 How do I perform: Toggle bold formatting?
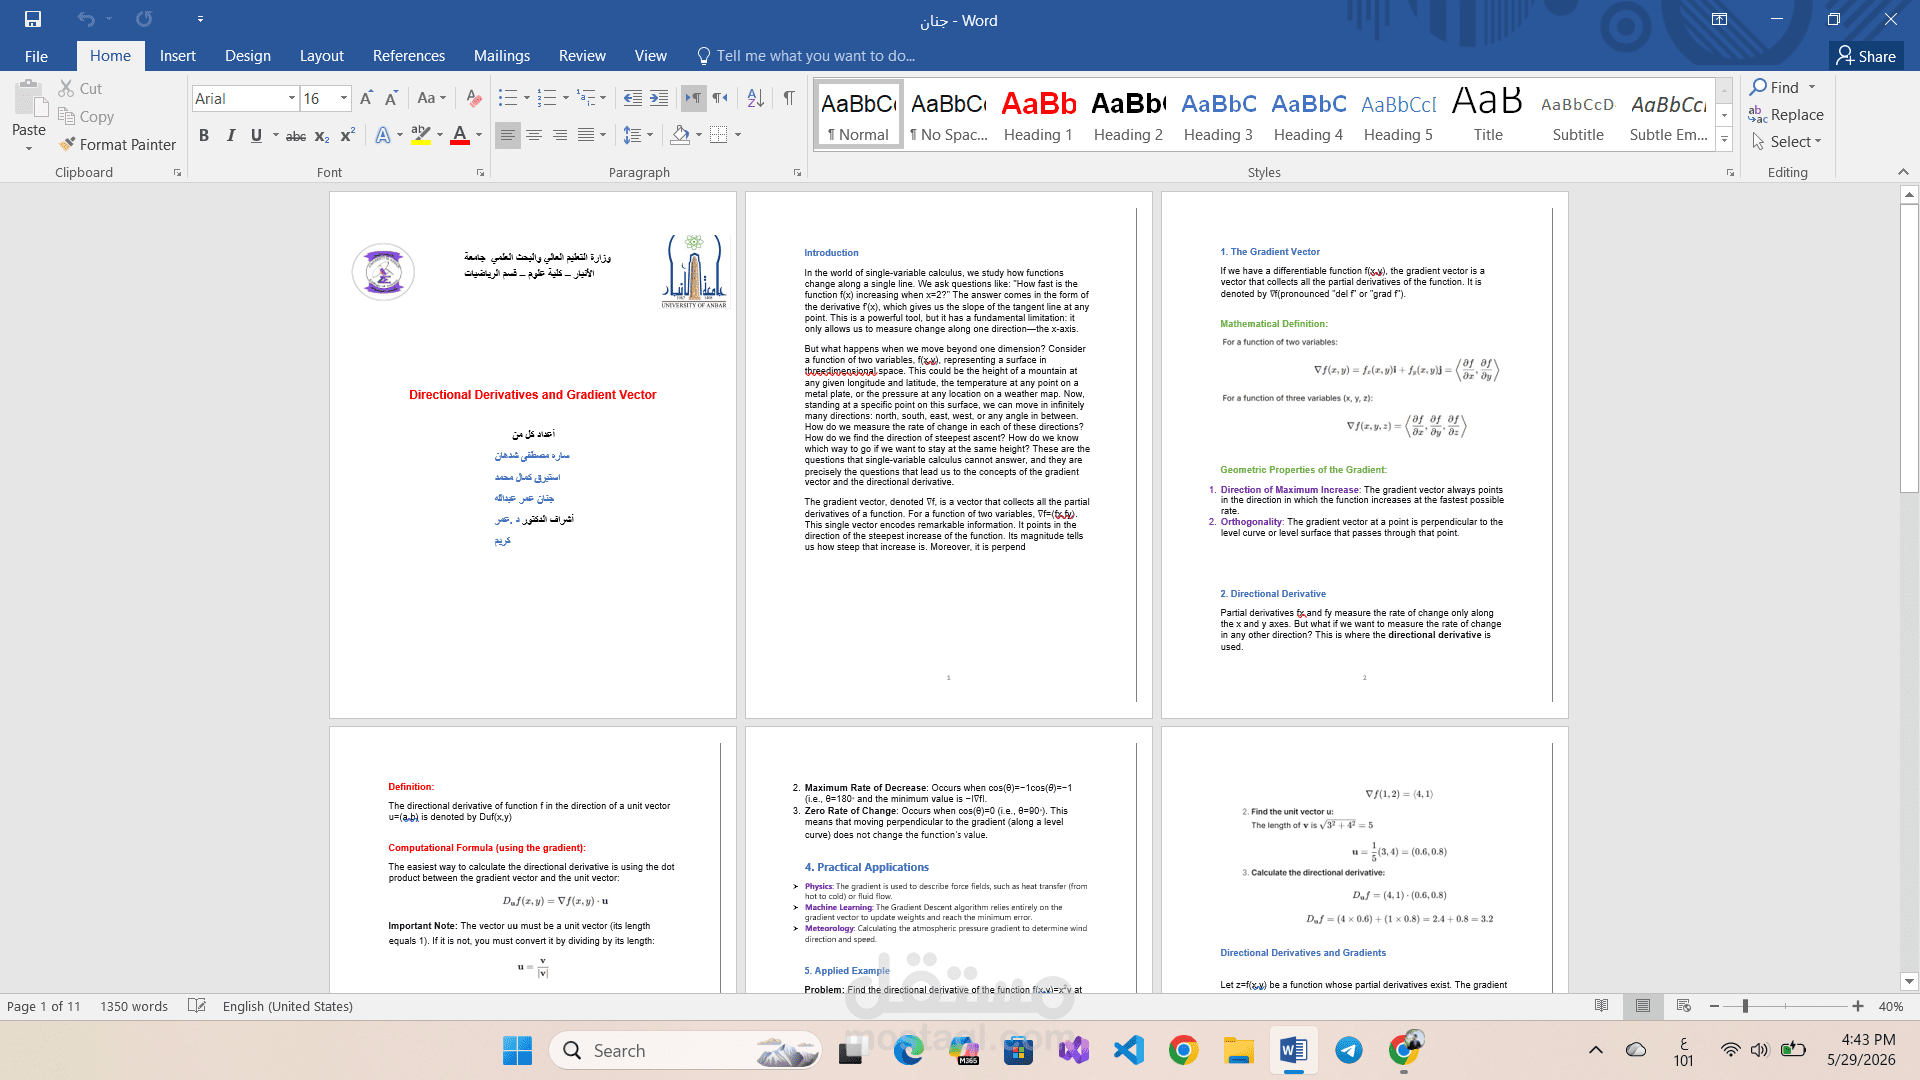pos(204,135)
